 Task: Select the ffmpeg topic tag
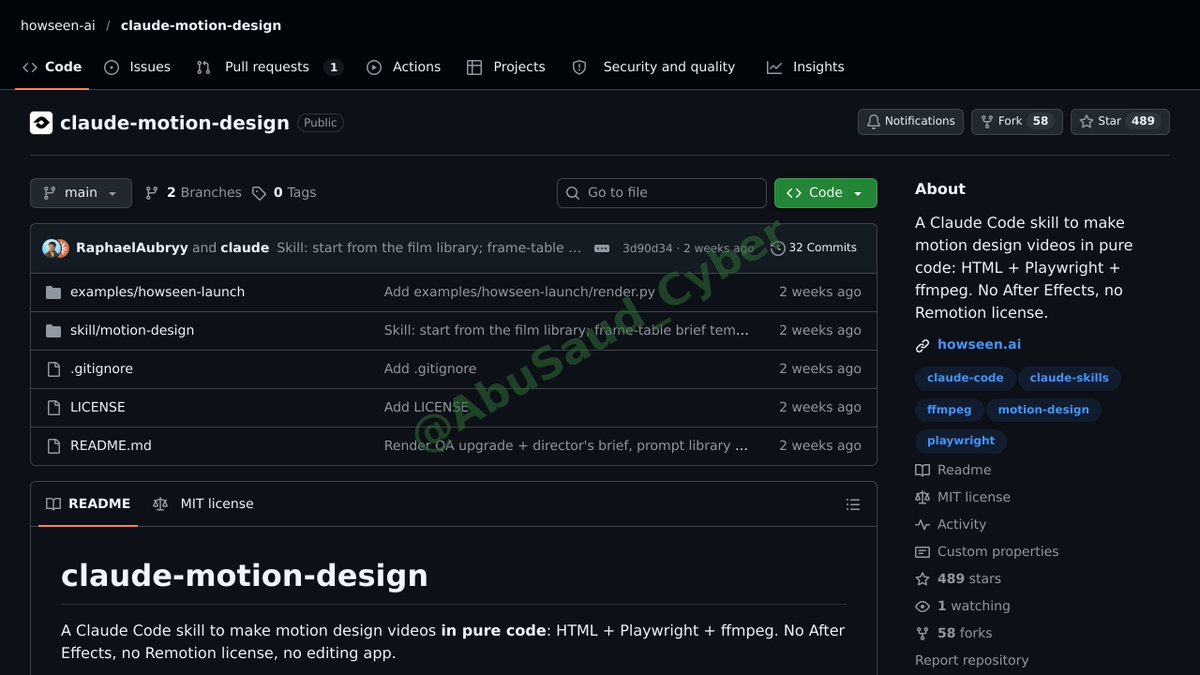(949, 410)
